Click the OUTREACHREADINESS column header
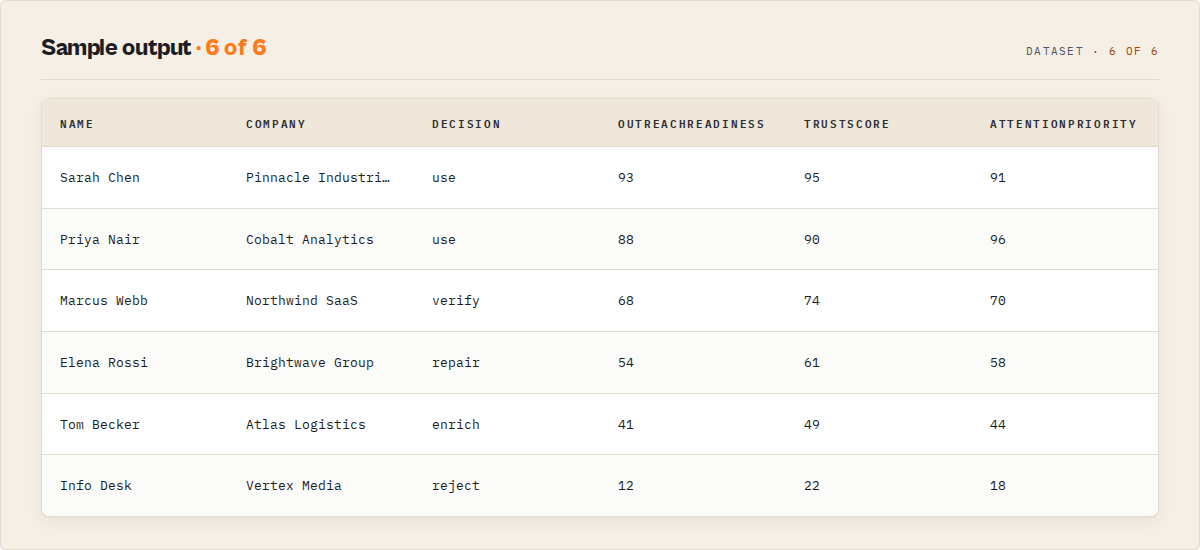The height and width of the screenshot is (550, 1200). pyautogui.click(x=691, y=124)
